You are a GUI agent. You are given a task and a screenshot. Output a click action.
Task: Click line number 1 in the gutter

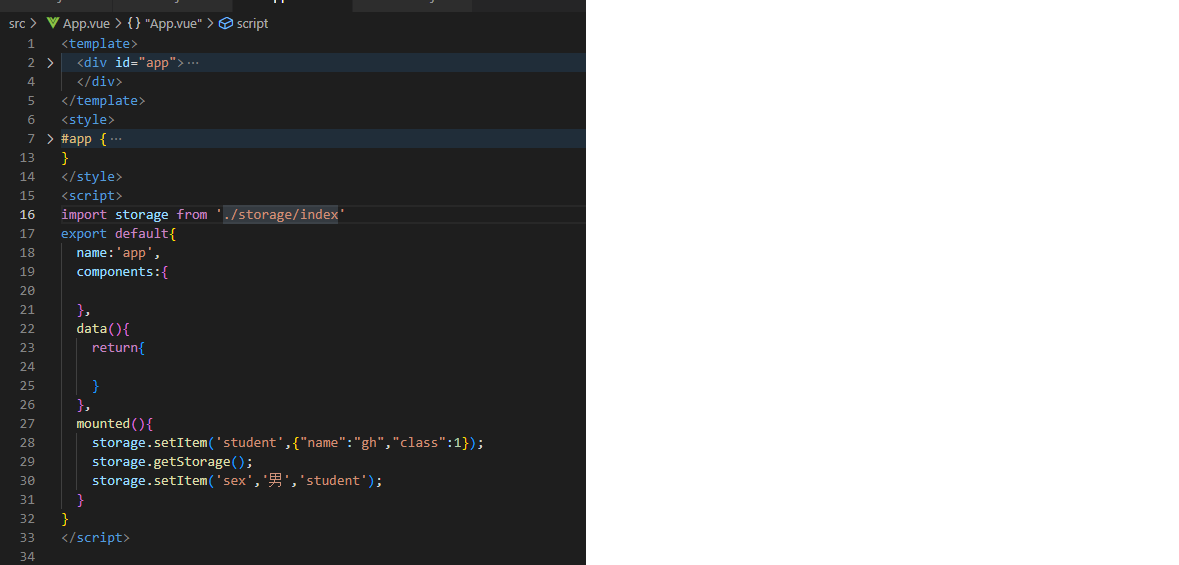31,44
